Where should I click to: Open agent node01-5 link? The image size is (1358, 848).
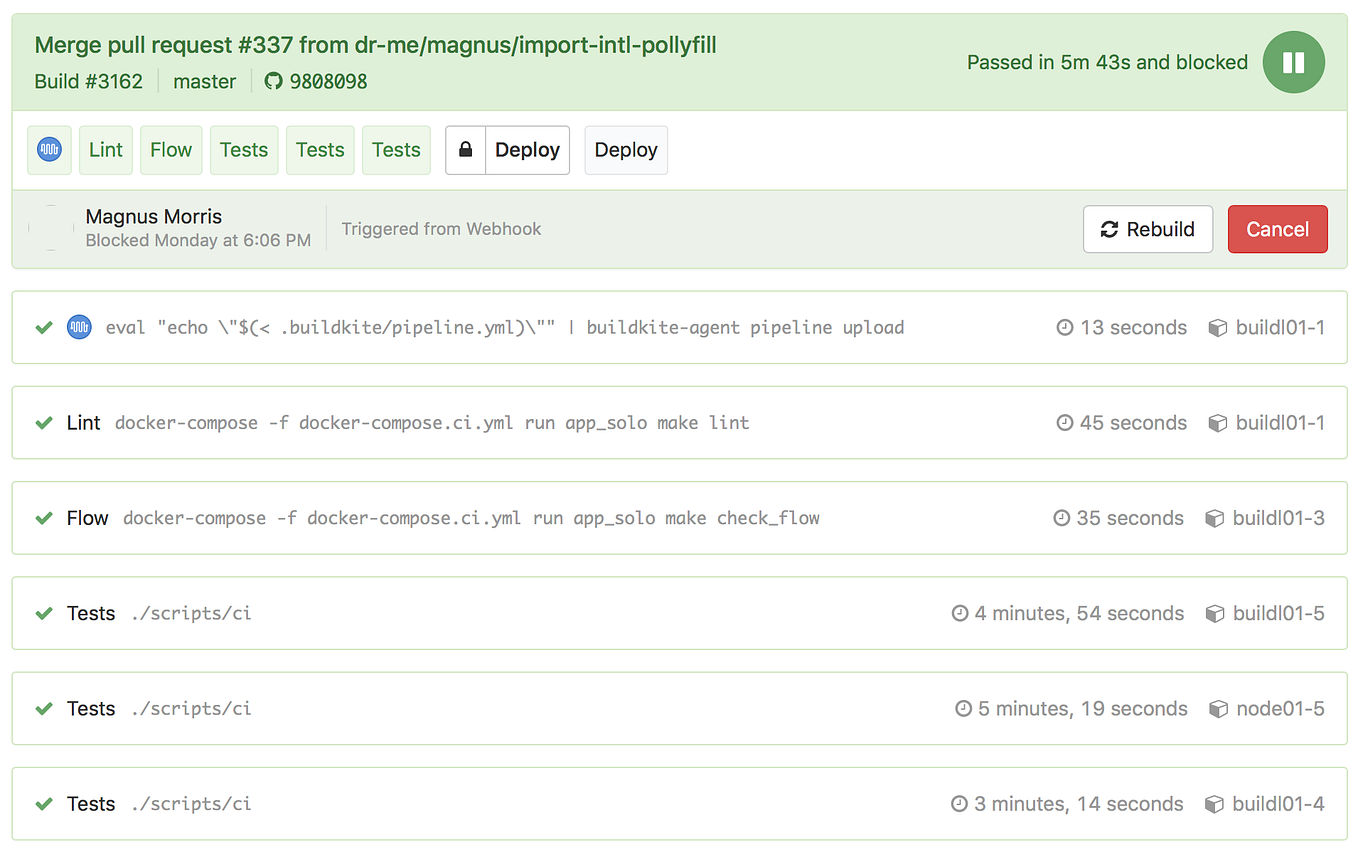click(x=1280, y=708)
